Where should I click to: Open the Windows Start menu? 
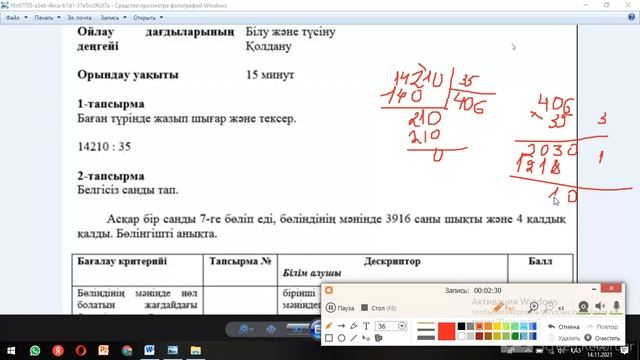(x=11, y=351)
